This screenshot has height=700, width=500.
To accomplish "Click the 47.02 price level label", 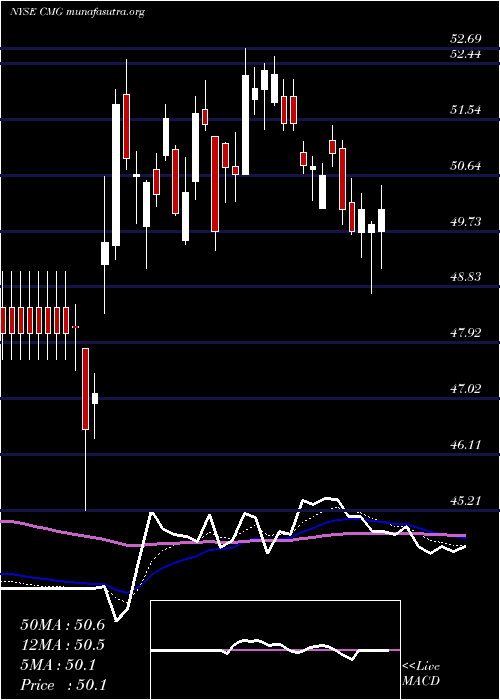I will [x=466, y=389].
